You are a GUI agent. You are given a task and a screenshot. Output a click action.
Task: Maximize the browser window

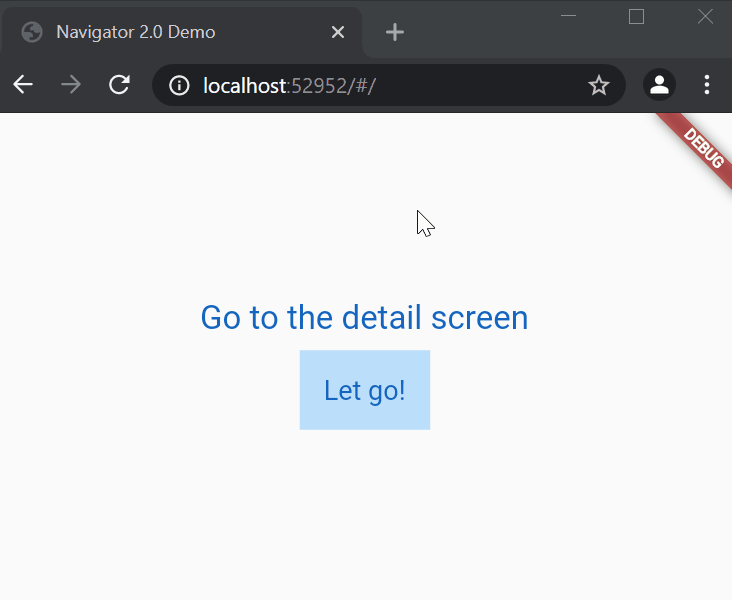point(636,16)
